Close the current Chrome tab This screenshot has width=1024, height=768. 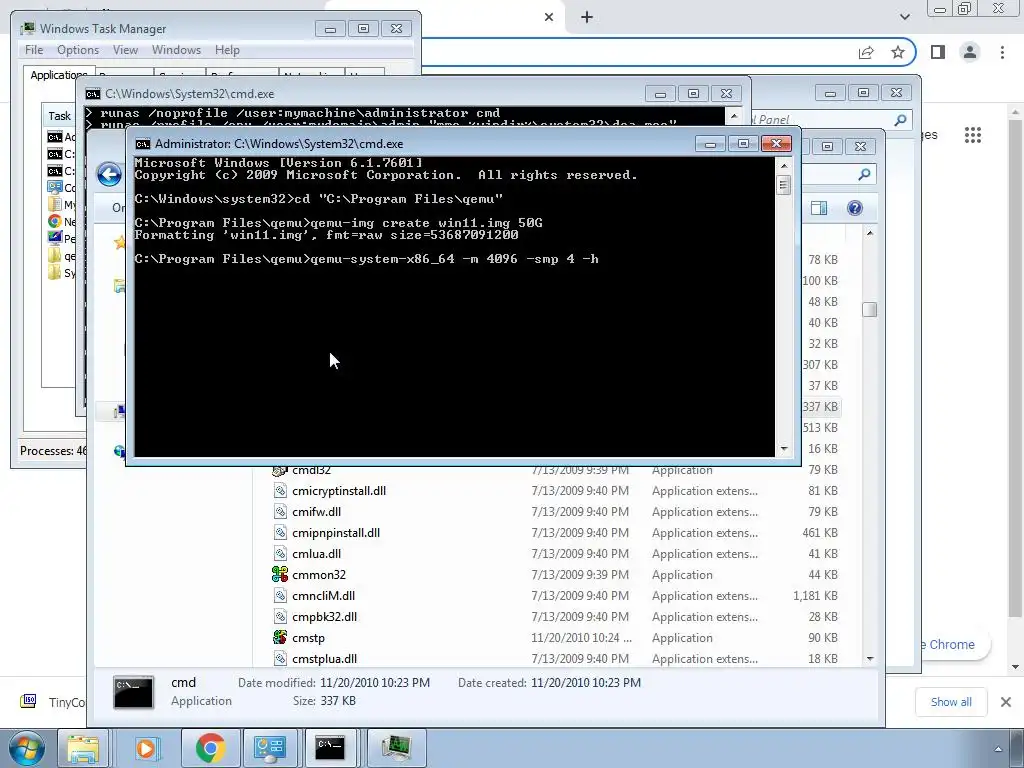click(x=549, y=17)
